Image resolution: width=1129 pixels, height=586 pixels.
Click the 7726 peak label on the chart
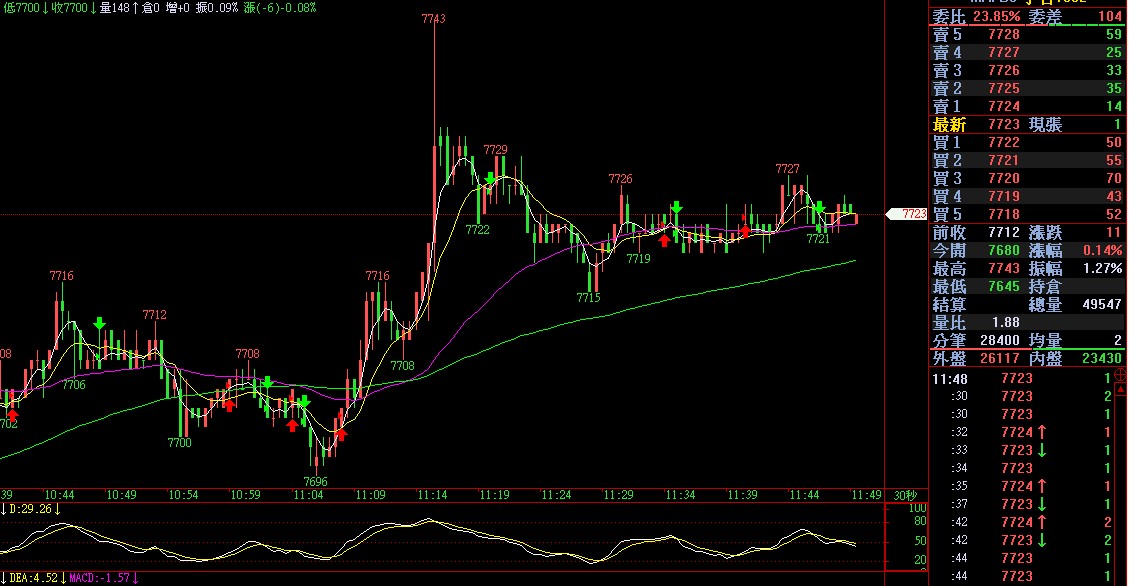click(x=621, y=179)
